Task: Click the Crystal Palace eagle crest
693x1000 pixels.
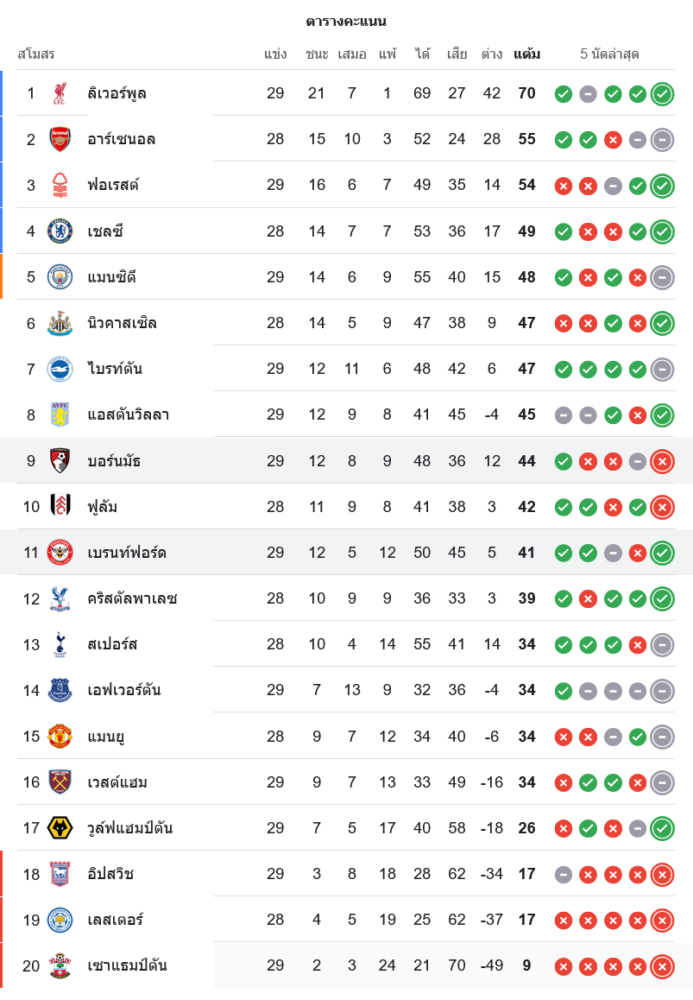Action: click(60, 598)
